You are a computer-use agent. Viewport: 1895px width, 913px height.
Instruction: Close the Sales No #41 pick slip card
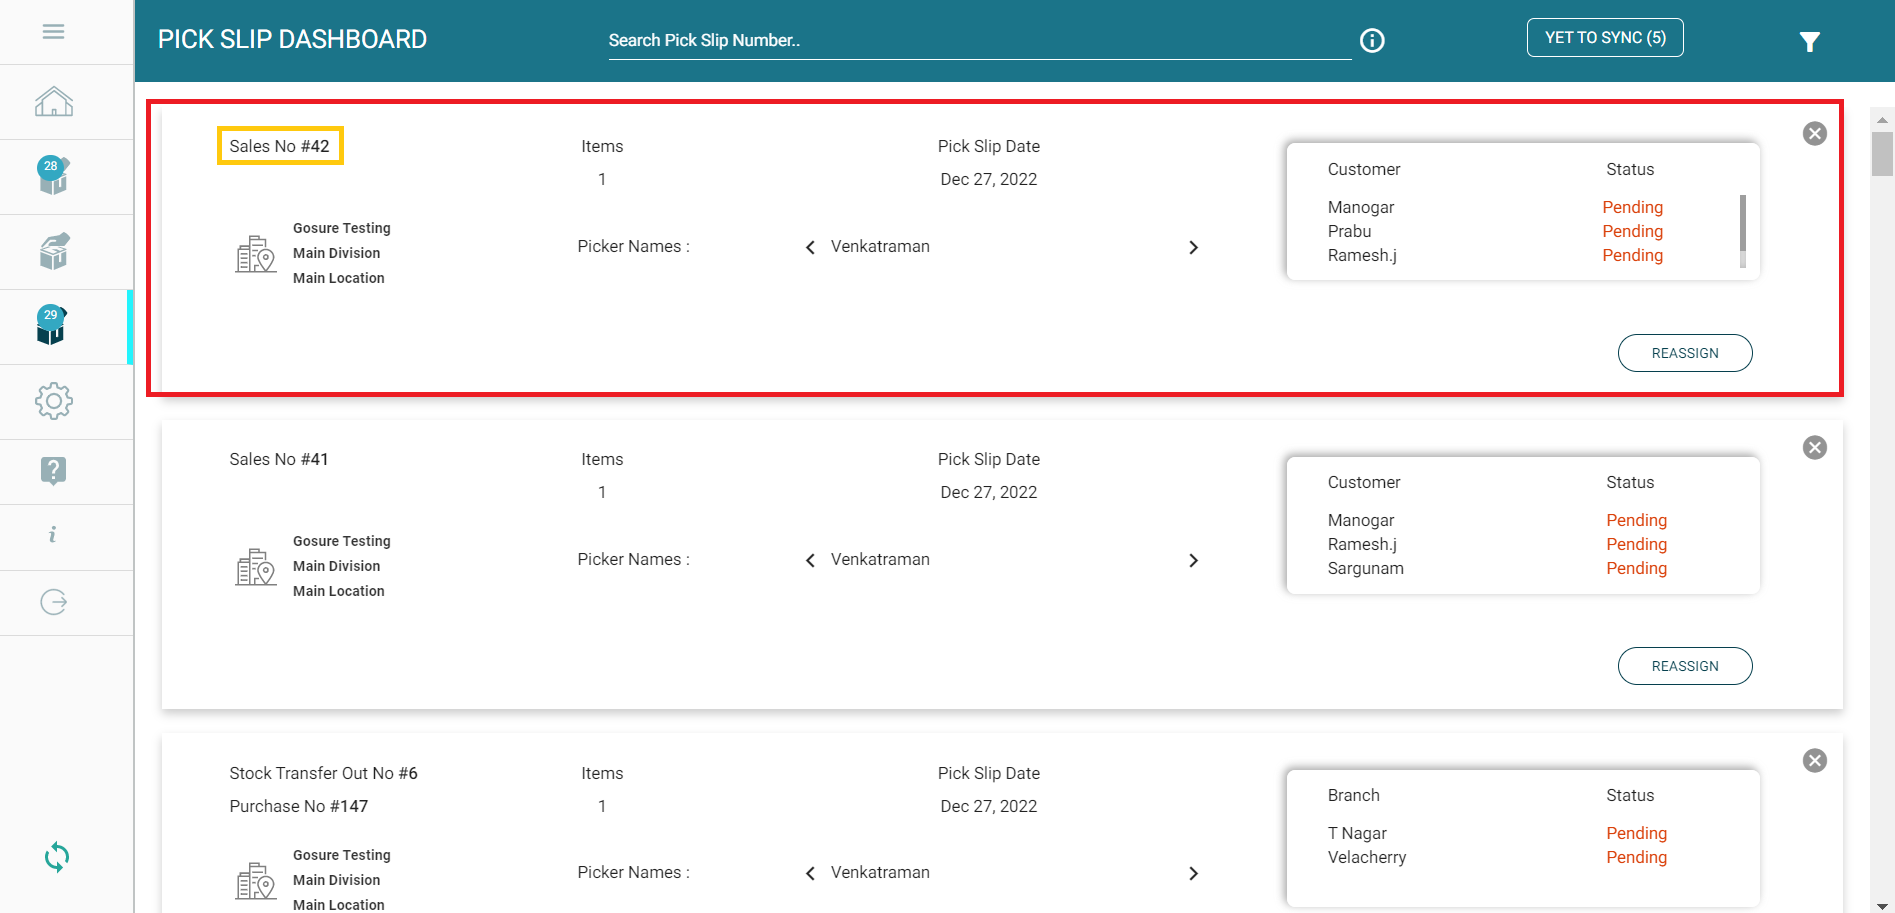1814,447
